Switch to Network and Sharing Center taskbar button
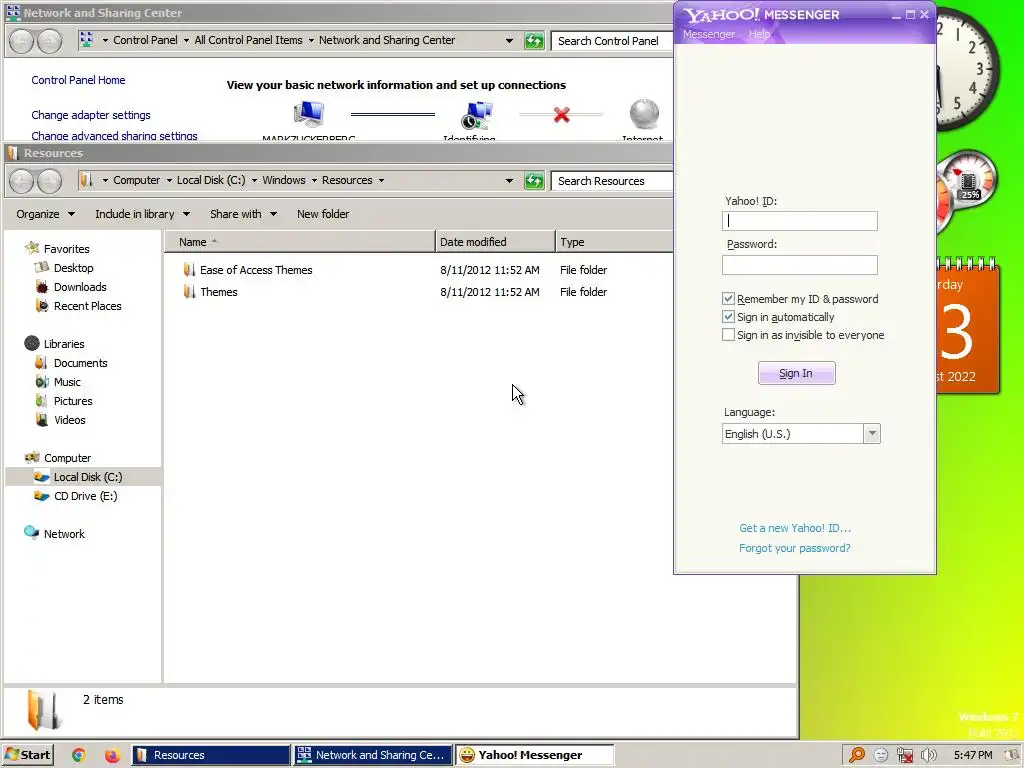The image size is (1024, 768). 373,755
